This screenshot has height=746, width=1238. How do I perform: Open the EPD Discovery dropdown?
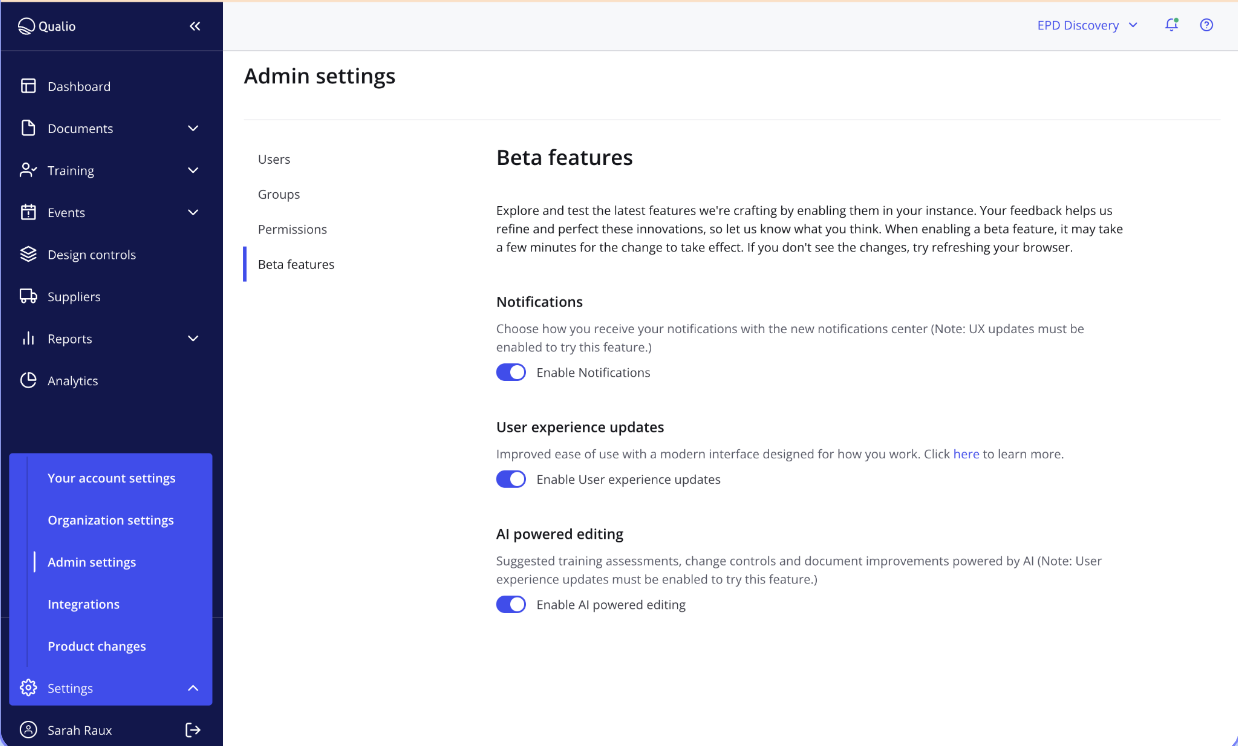1087,25
